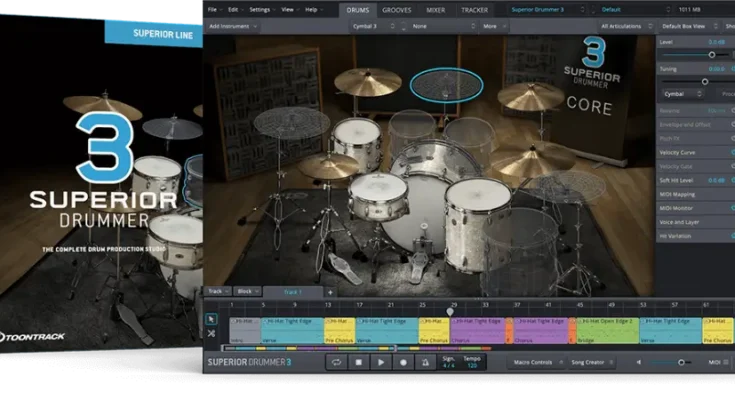The height and width of the screenshot is (400, 735).
Task: Open the Settings menu
Action: (261, 10)
